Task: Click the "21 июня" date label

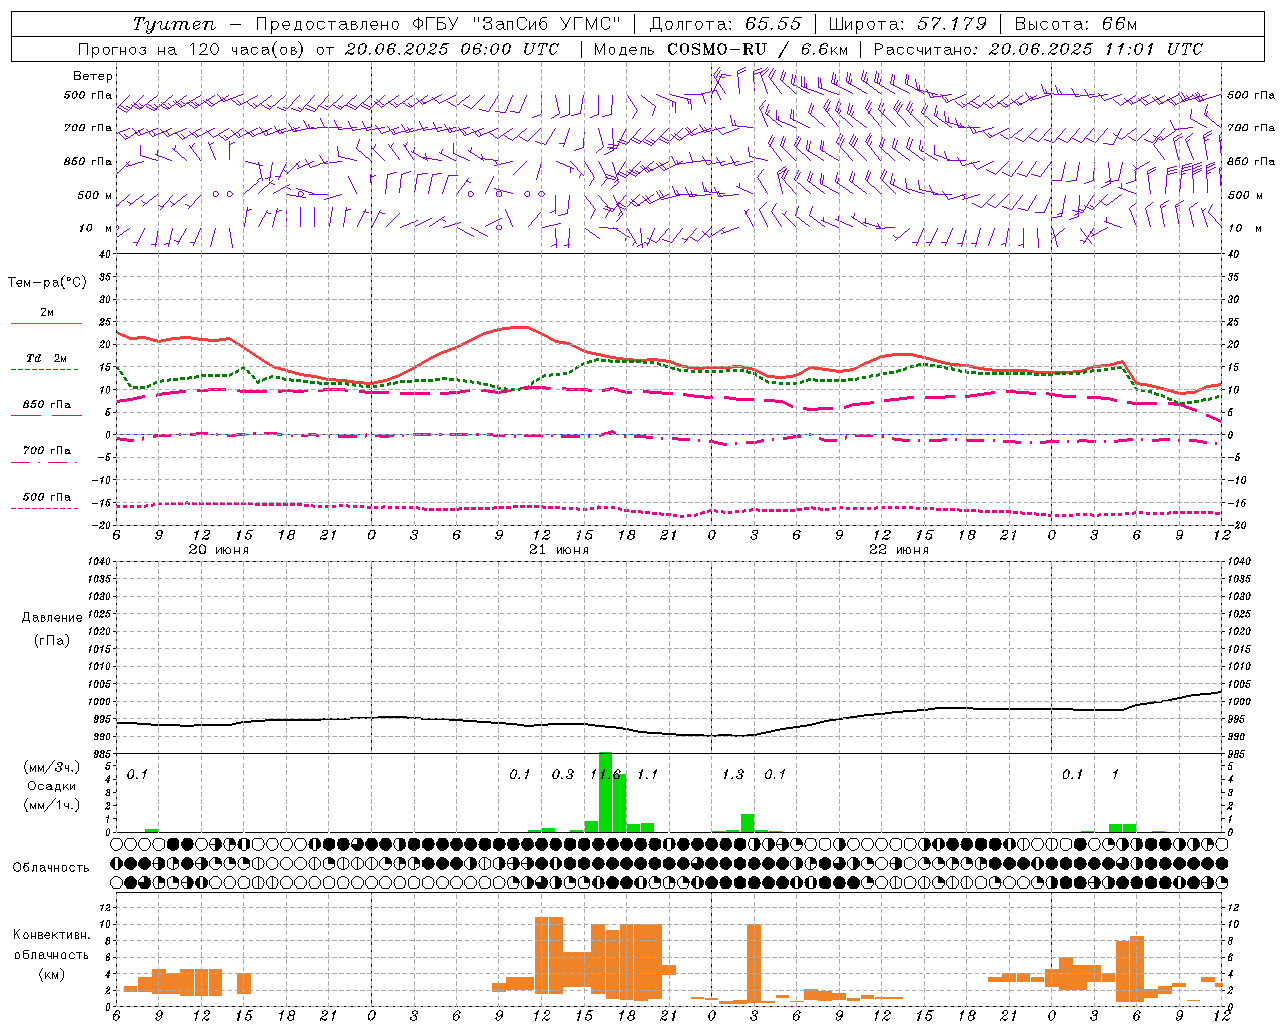Action: [559, 550]
